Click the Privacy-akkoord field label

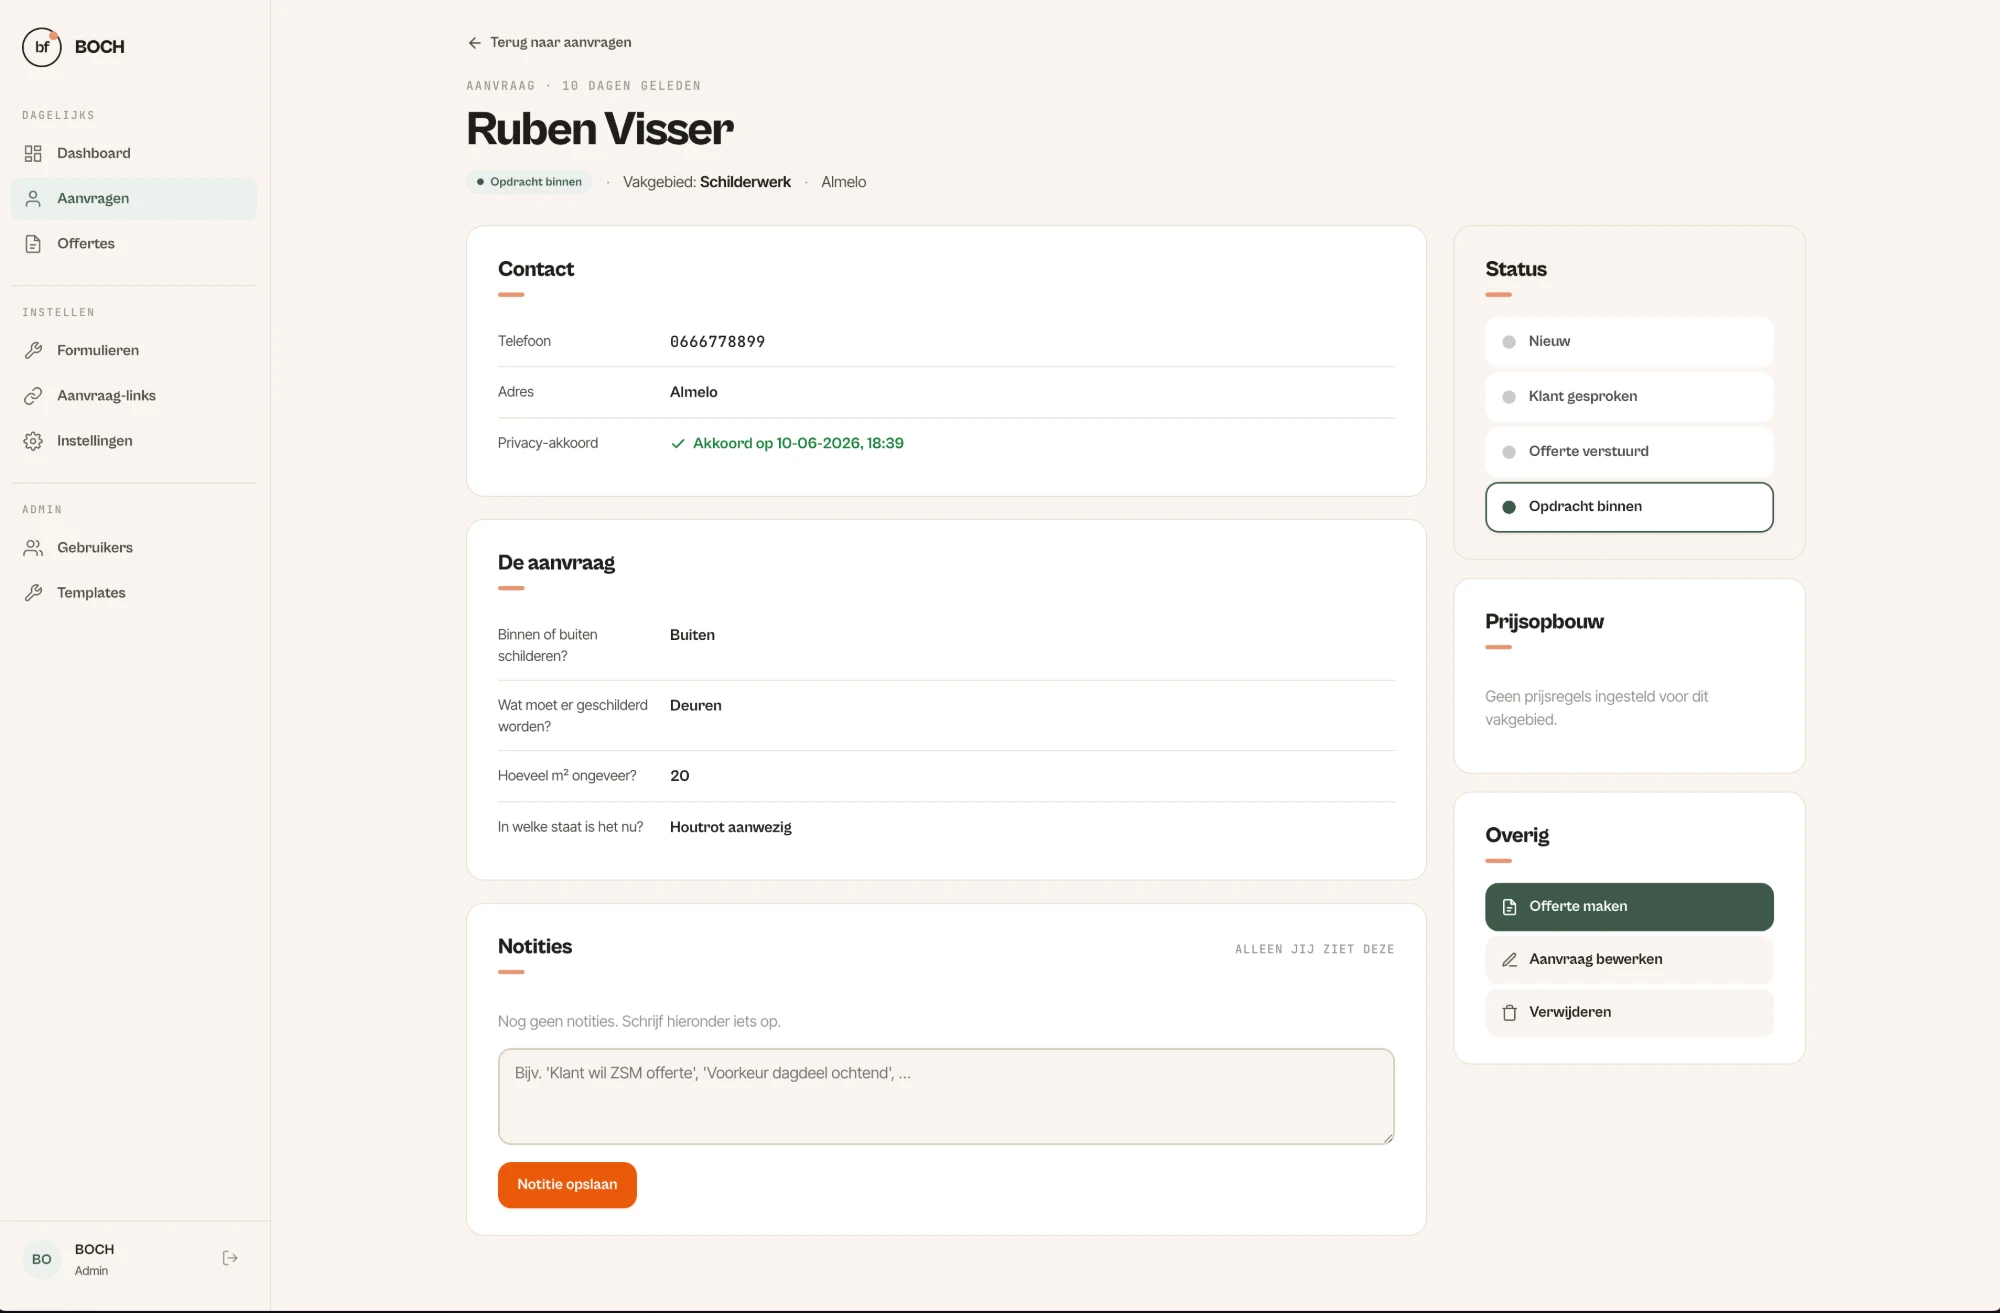(x=548, y=443)
